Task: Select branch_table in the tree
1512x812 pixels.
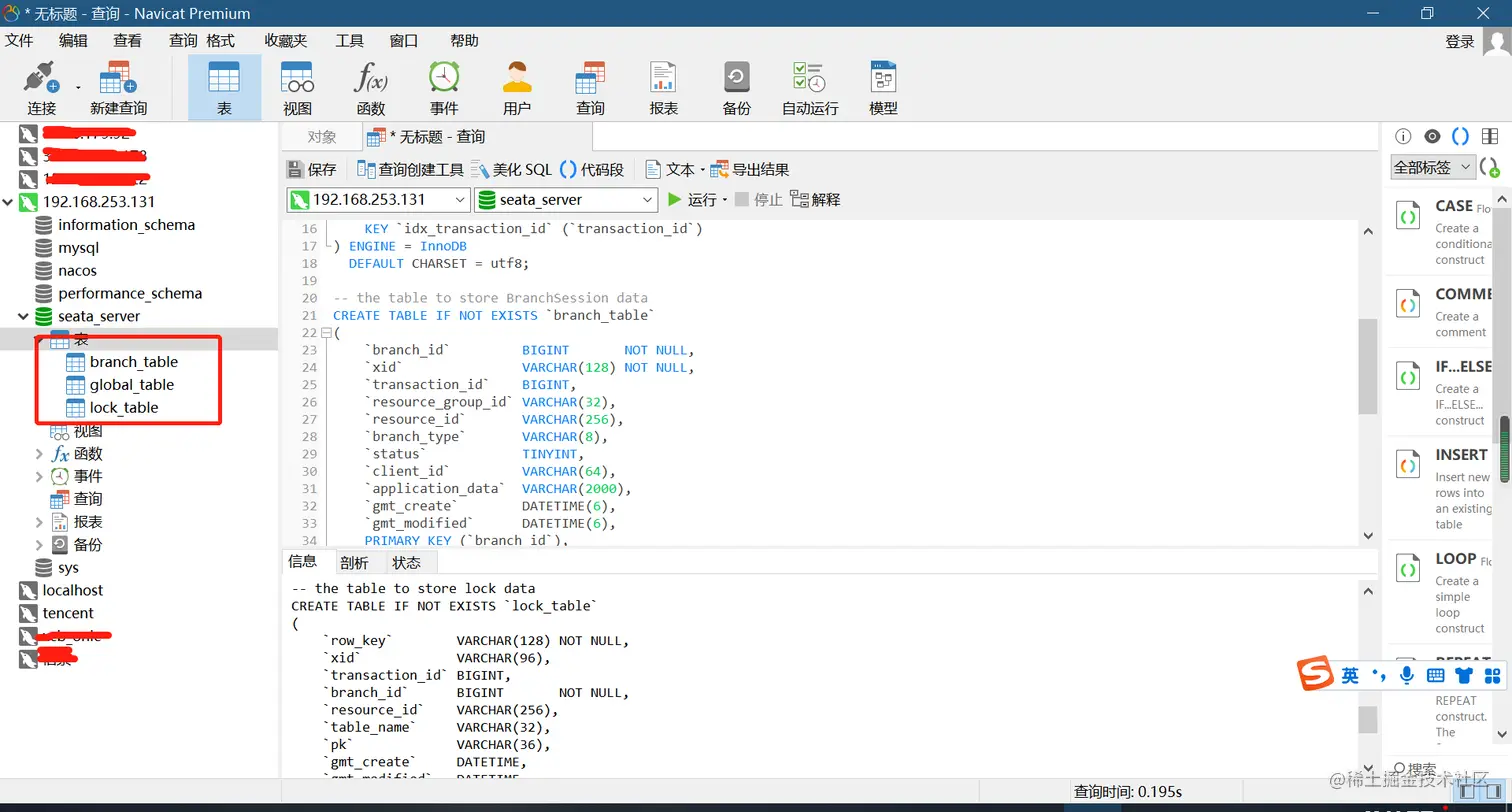Action: (133, 362)
